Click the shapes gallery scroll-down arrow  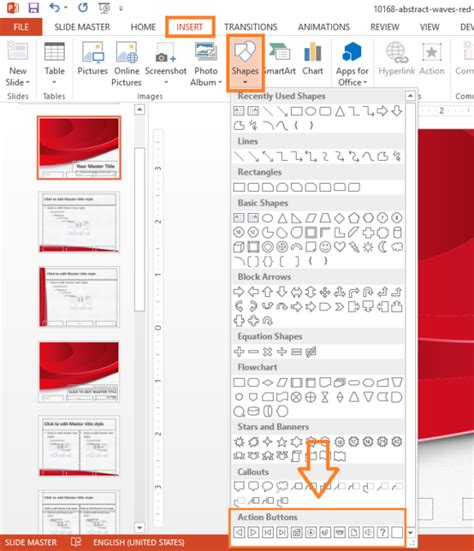tap(410, 533)
